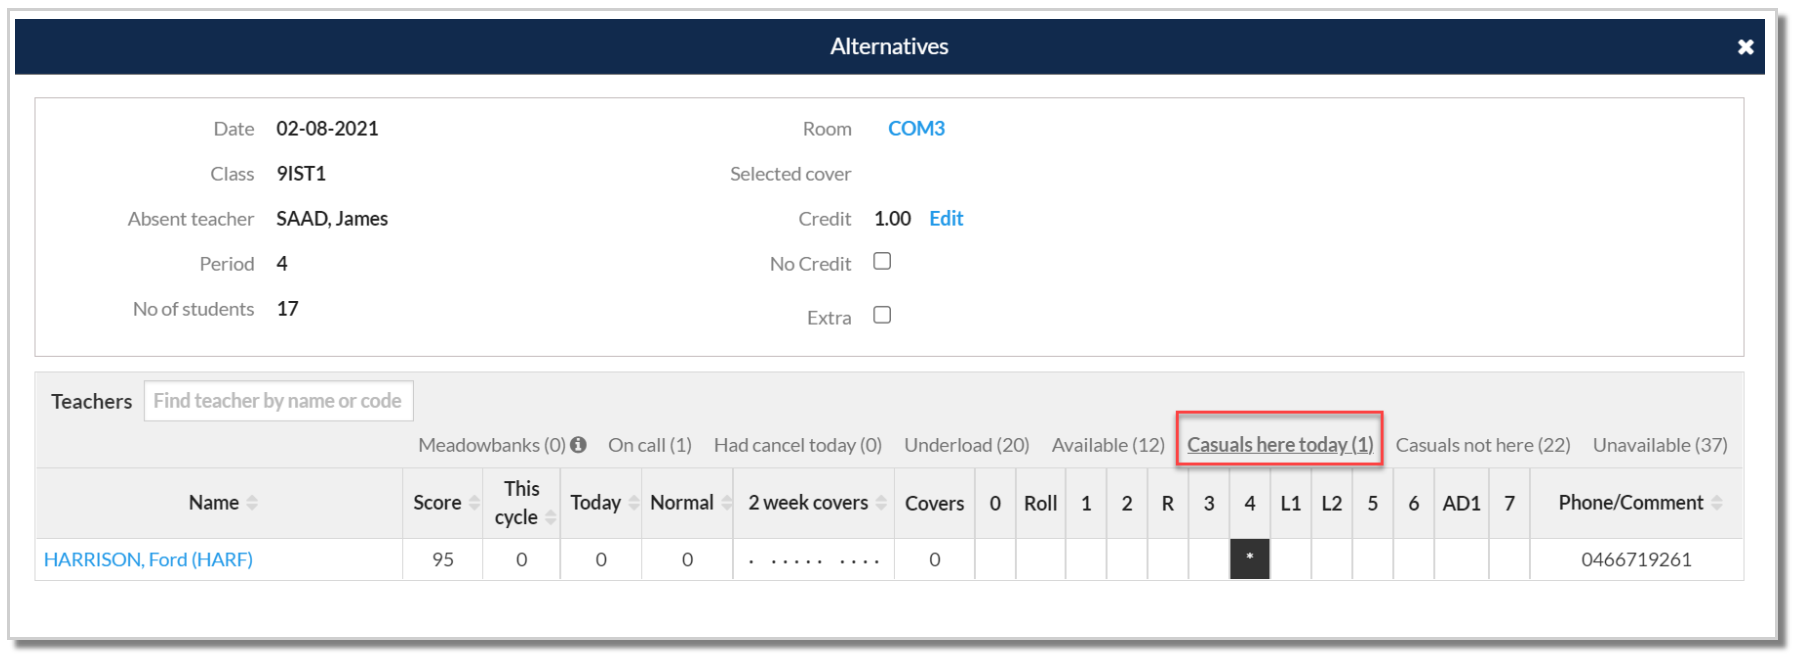Focus the Find teacher search field
The height and width of the screenshot is (660, 1795).
tap(278, 401)
